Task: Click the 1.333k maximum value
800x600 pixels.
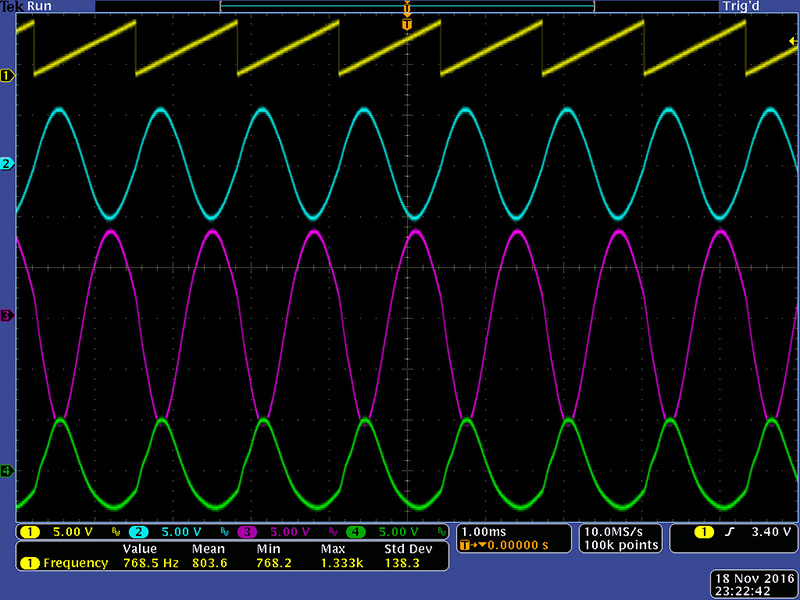Action: pos(343,563)
